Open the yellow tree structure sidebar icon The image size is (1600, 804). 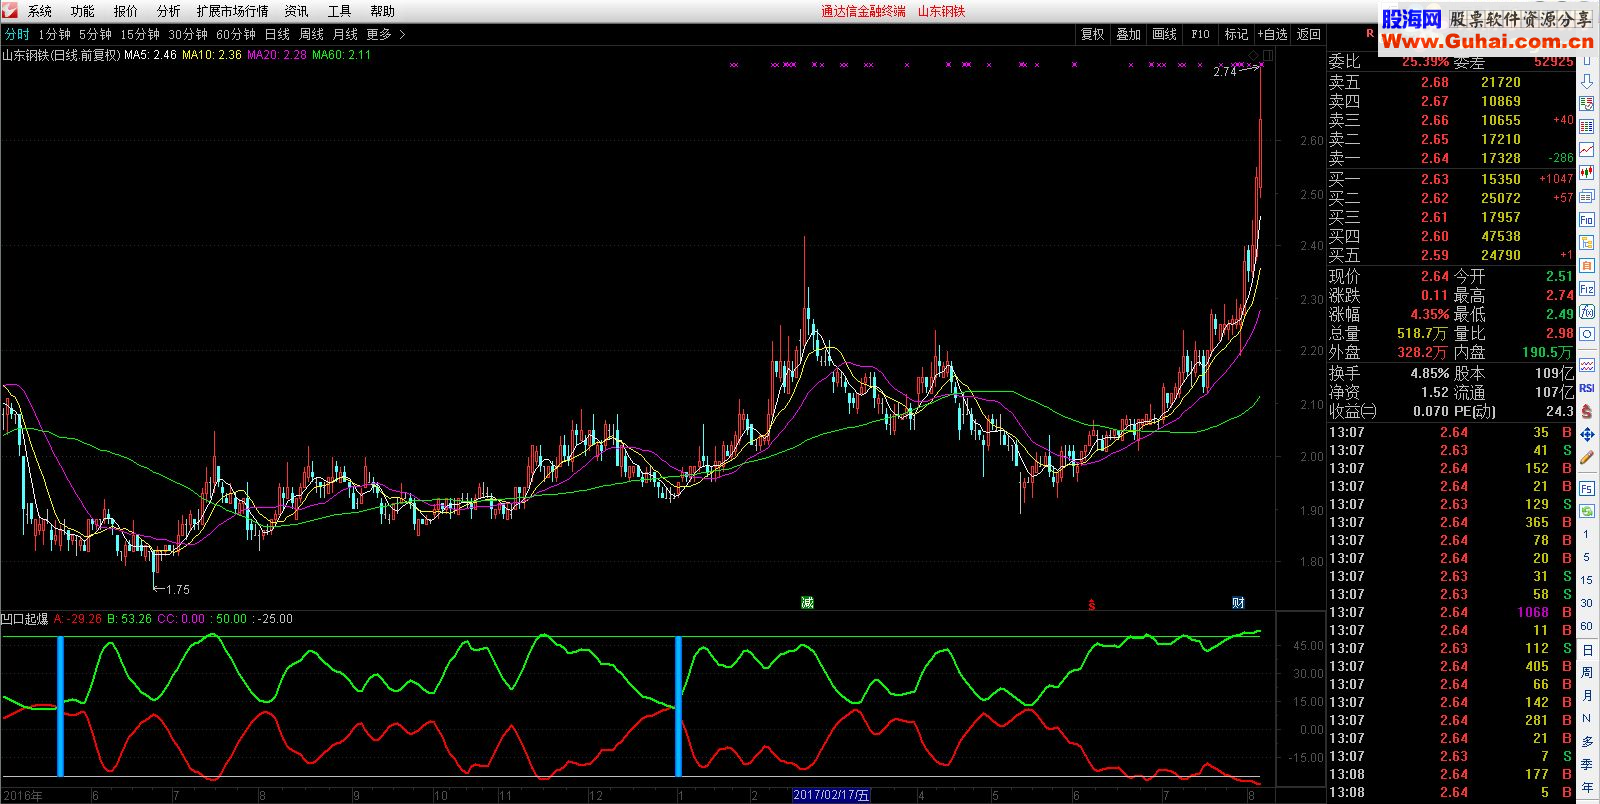click(x=1587, y=243)
